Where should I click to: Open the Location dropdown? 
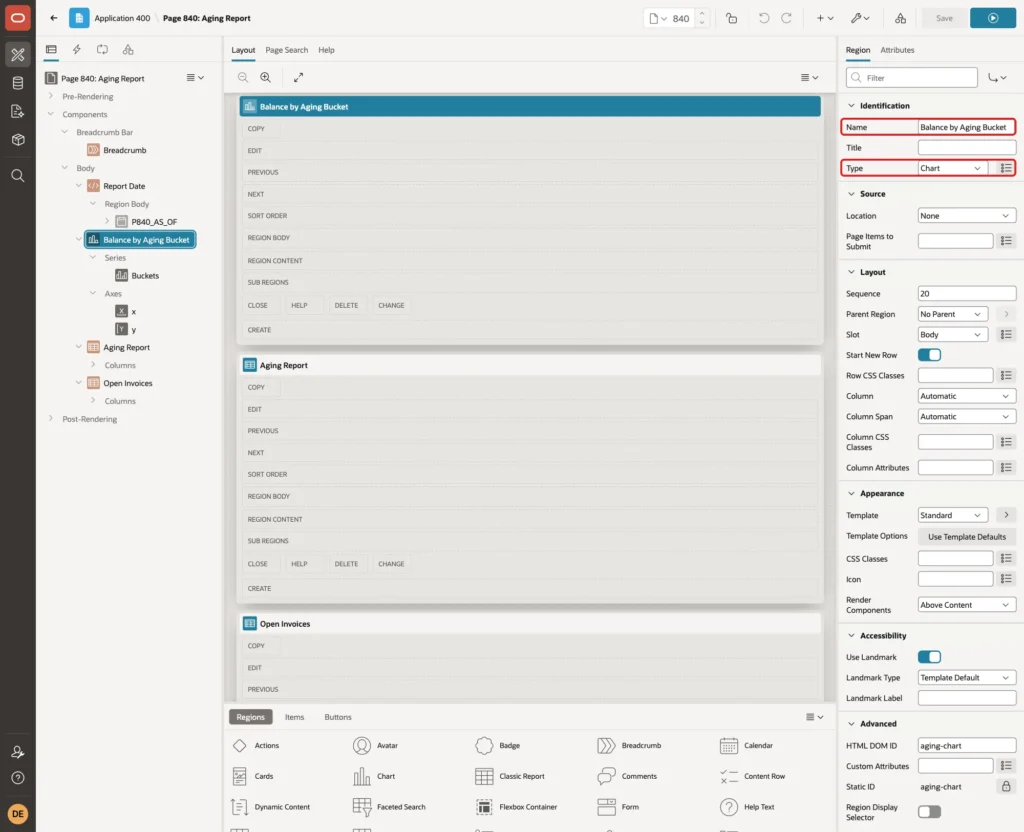tap(967, 216)
